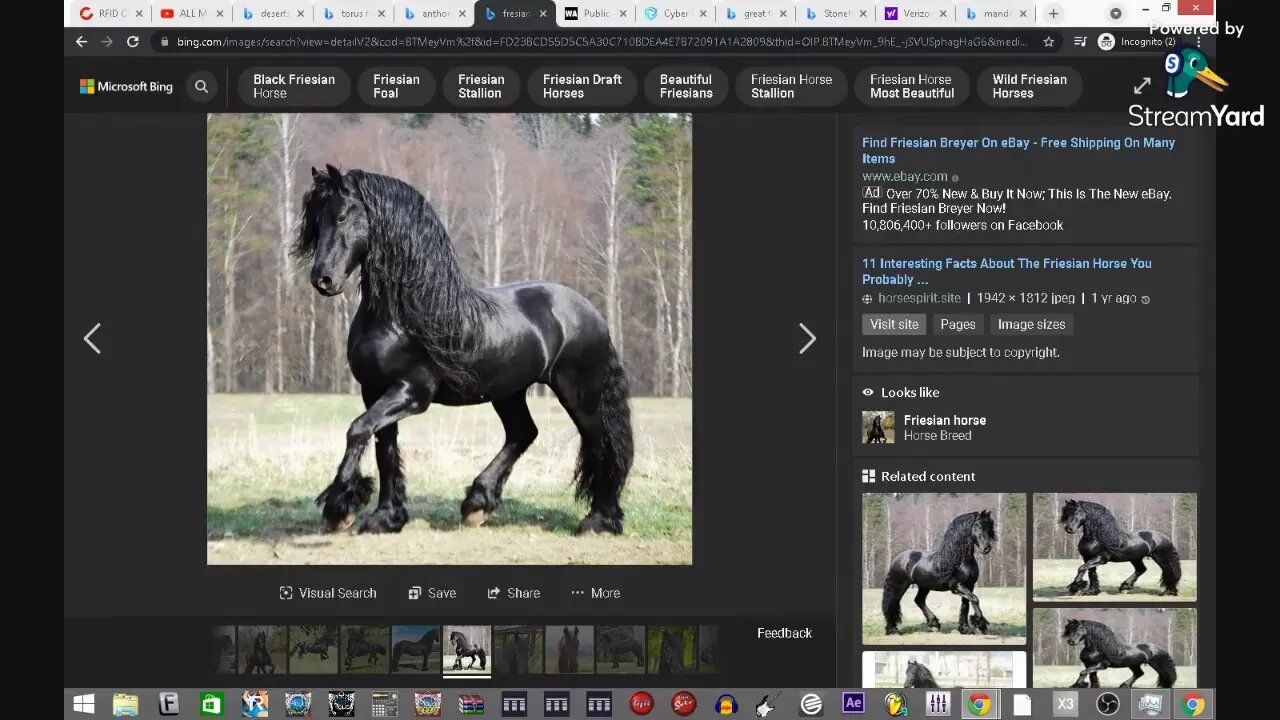Viewport: 1280px width, 720px height.
Task: Click the Visual Search button
Action: pyautogui.click(x=328, y=593)
